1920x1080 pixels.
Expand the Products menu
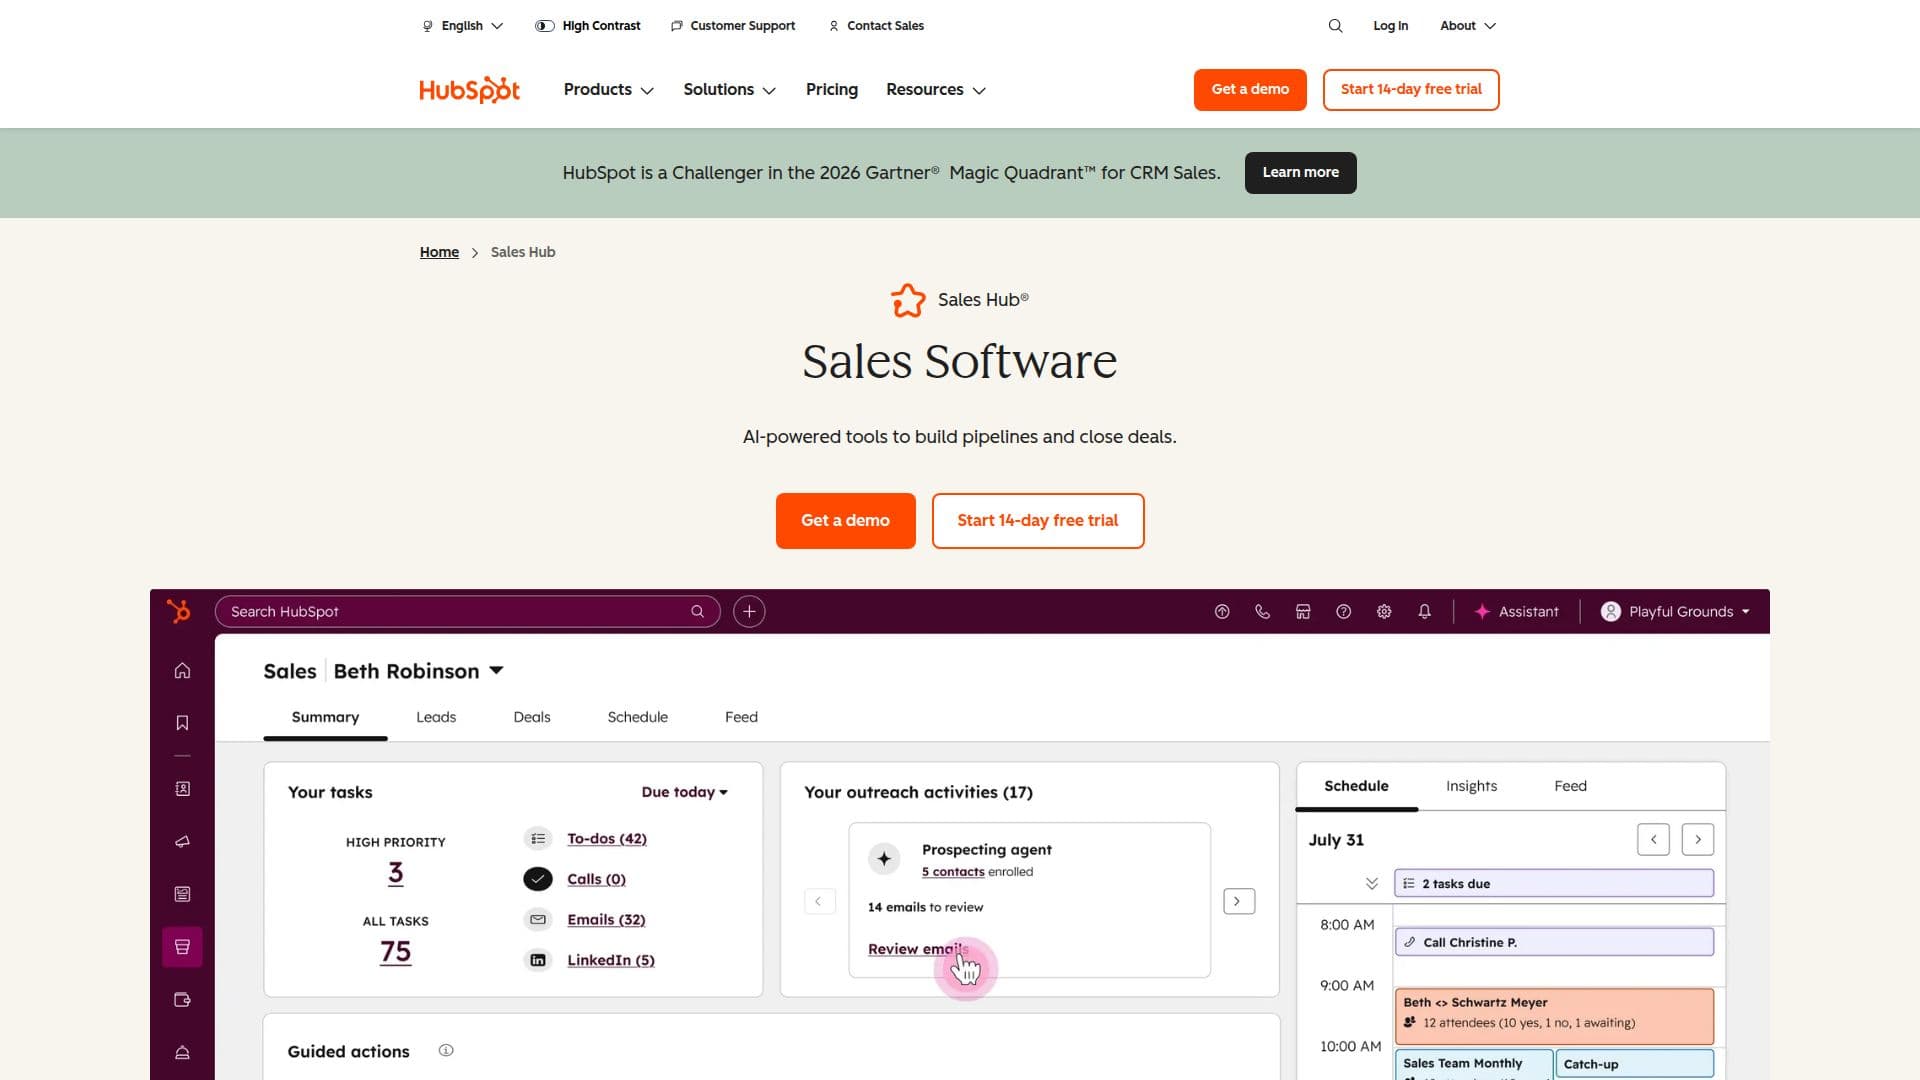[608, 90]
